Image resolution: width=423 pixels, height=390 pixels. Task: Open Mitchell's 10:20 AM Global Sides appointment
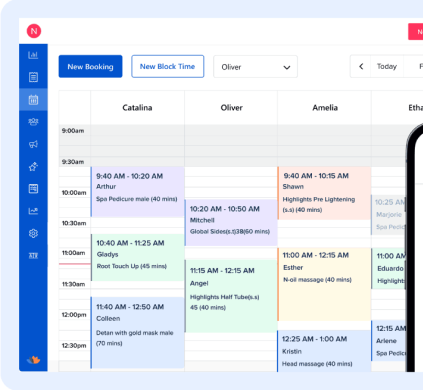click(x=231, y=223)
